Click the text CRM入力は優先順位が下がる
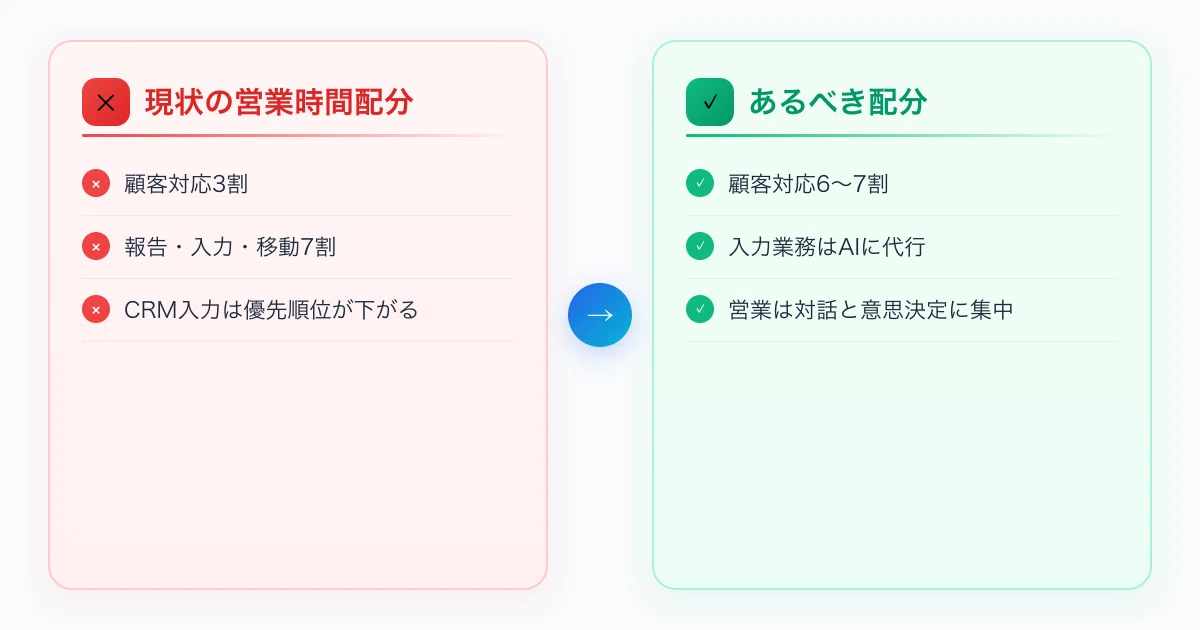This screenshot has width=1200, height=630. point(271,310)
